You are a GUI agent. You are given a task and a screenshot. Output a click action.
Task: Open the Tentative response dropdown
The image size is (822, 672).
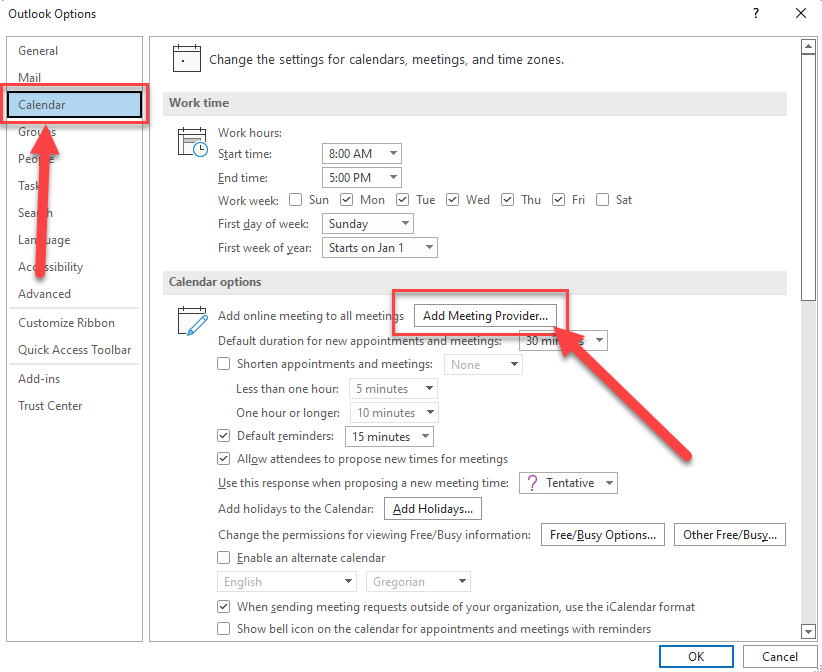coord(568,483)
